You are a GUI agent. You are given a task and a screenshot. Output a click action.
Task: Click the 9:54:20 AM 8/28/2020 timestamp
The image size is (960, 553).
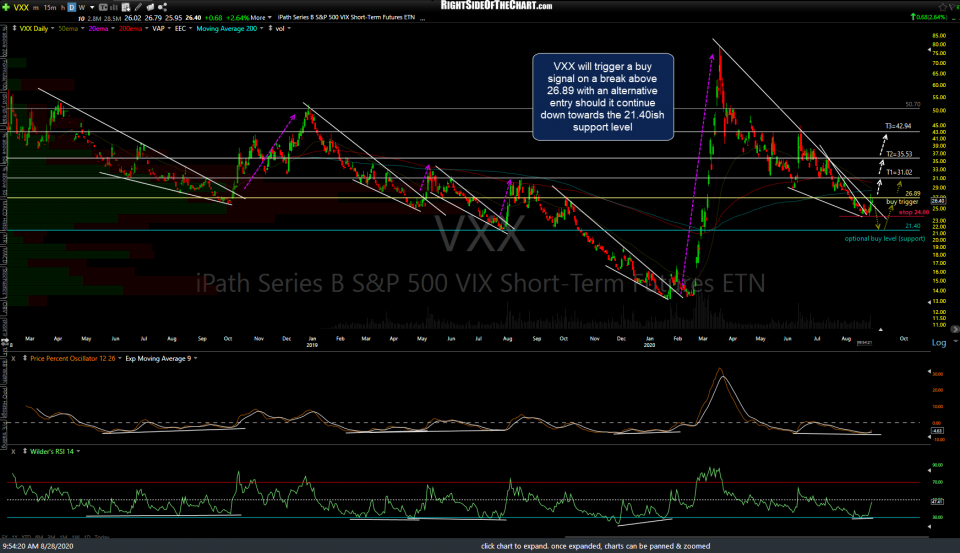click(38, 546)
